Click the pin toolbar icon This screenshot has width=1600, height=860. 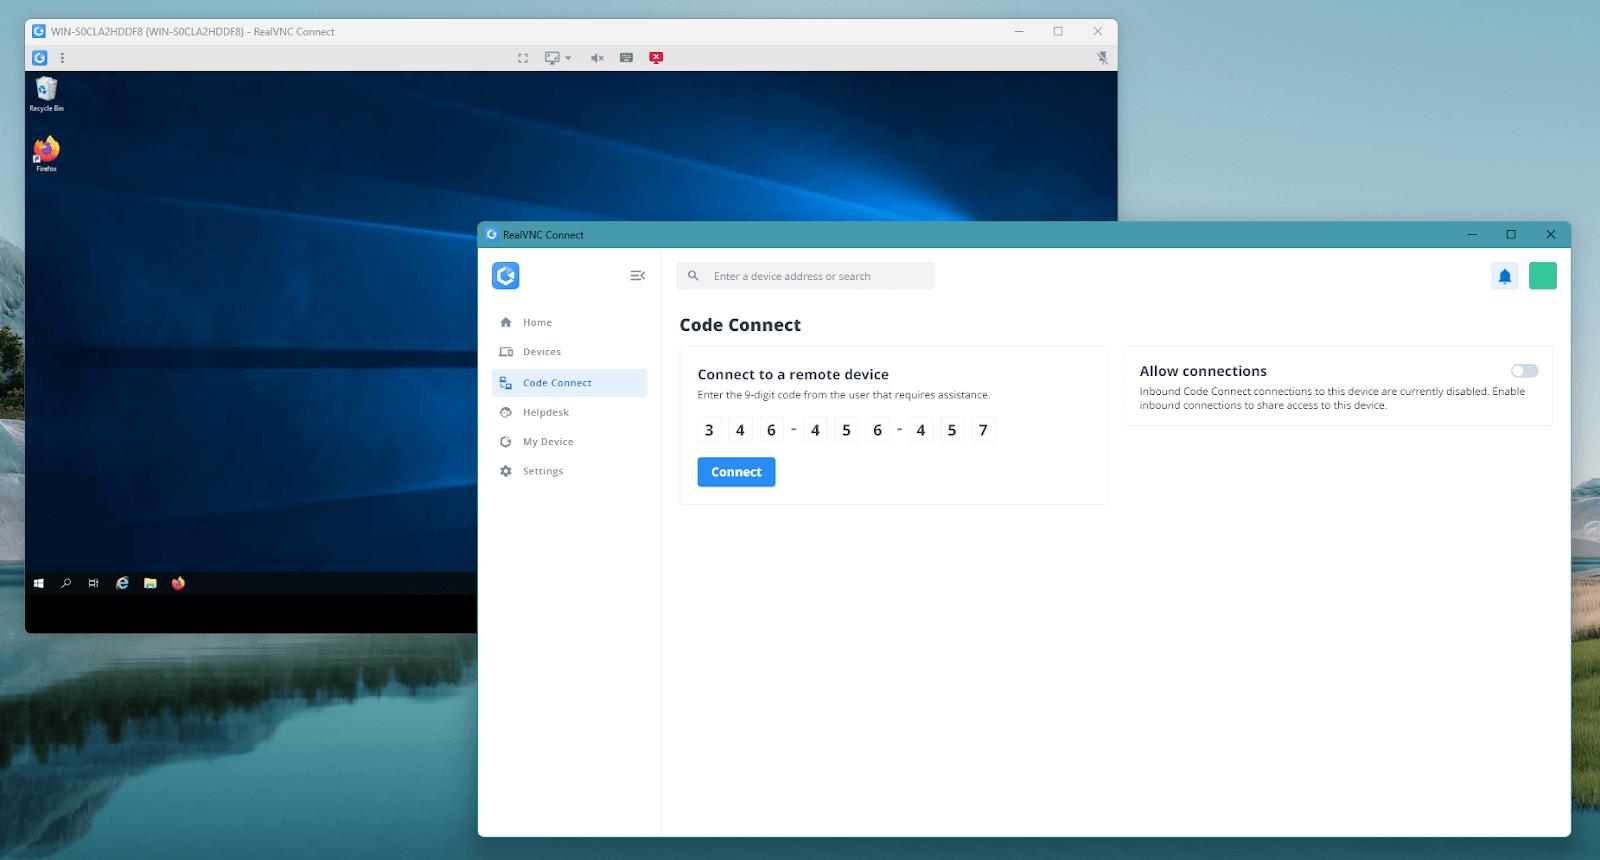(x=1102, y=58)
